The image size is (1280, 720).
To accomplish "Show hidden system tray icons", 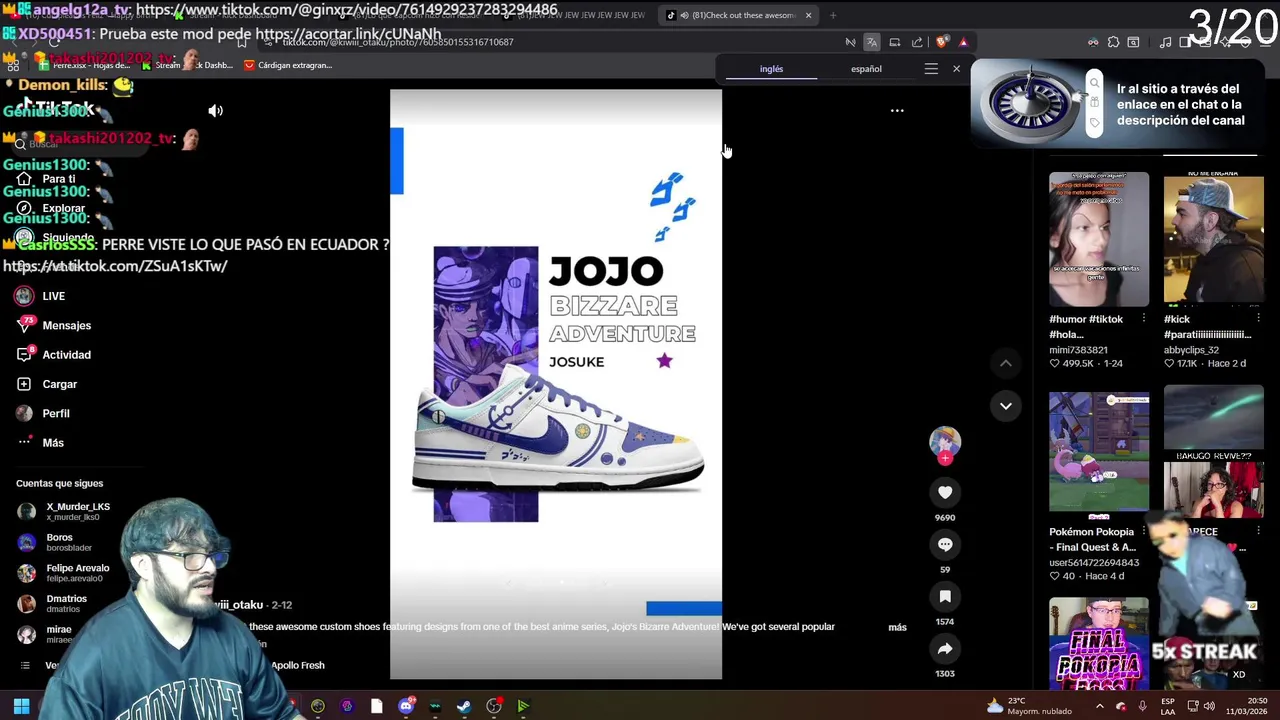I will pyautogui.click(x=1099, y=706).
